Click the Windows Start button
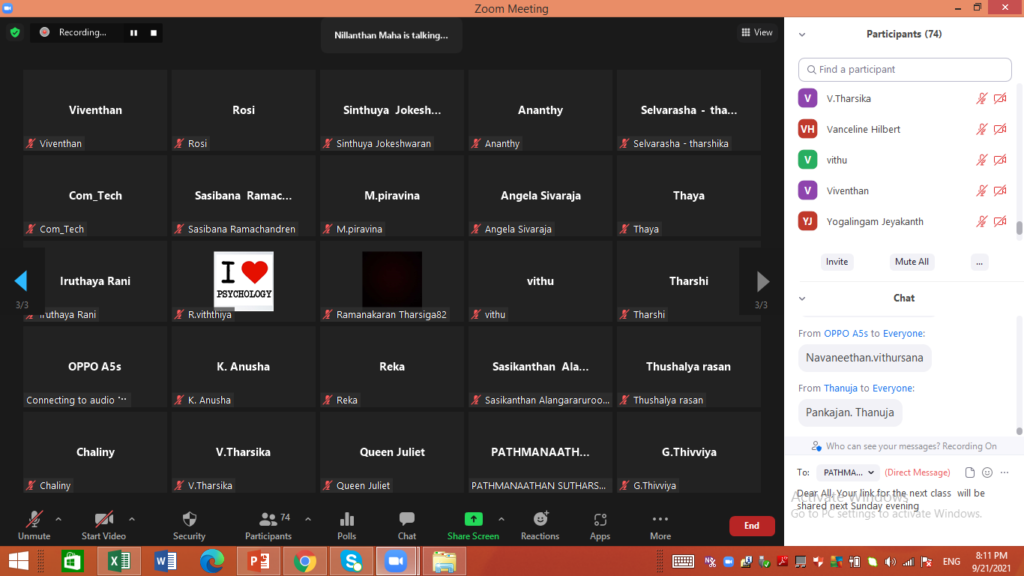Viewport: 1024px width, 576px height. pyautogui.click(x=18, y=561)
